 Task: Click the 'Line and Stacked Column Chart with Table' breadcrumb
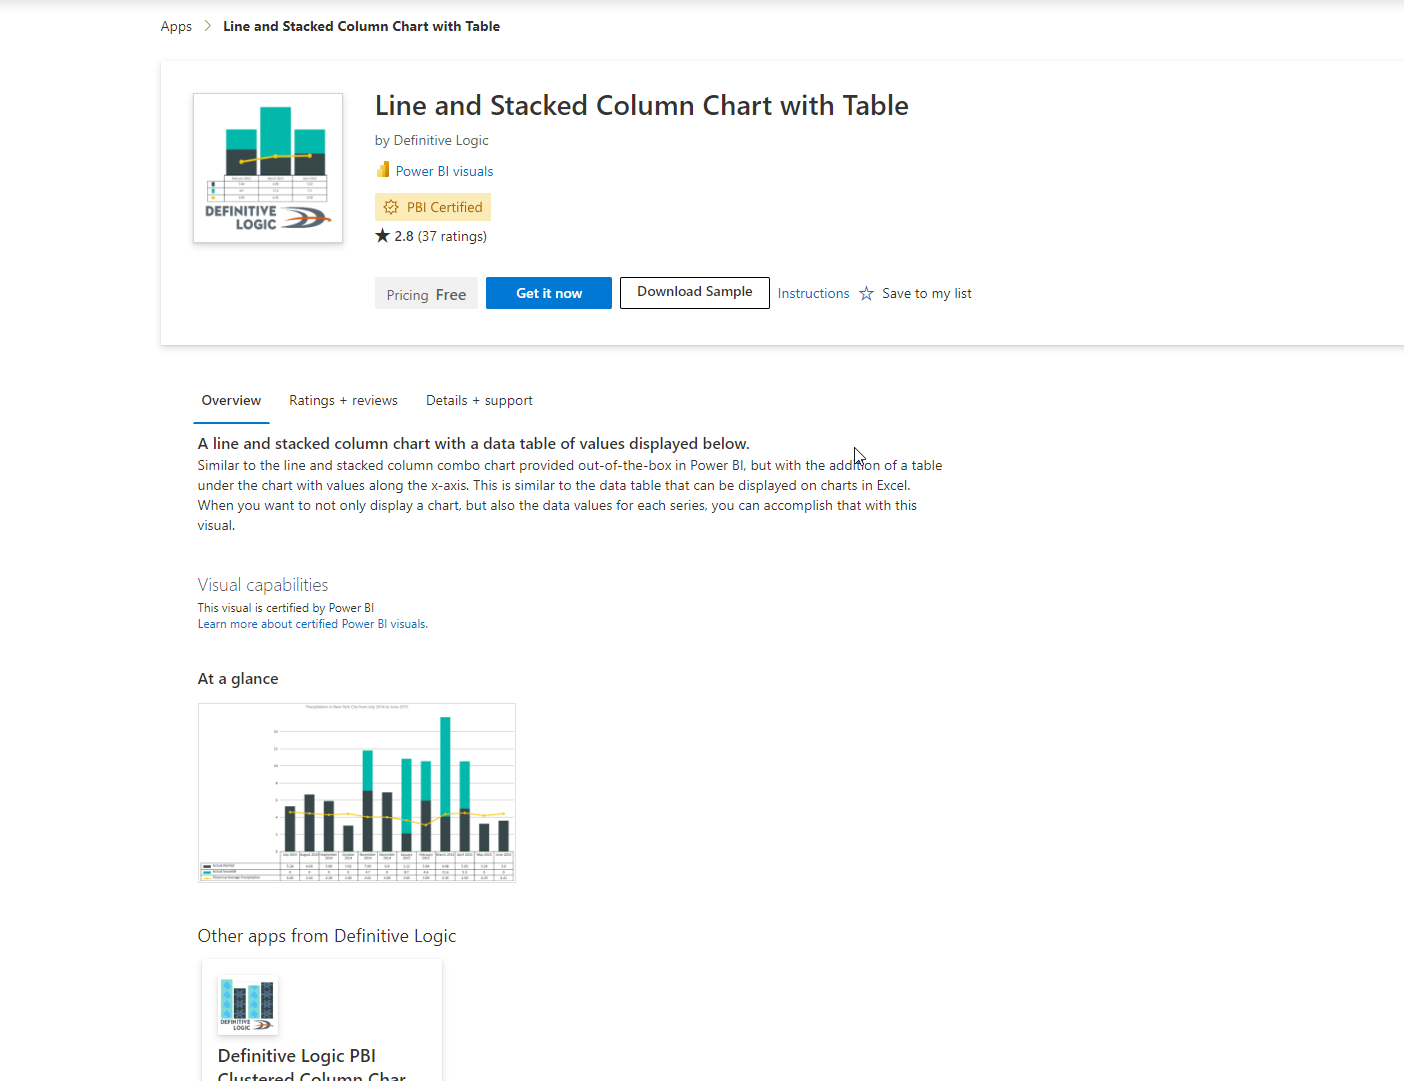tap(361, 26)
